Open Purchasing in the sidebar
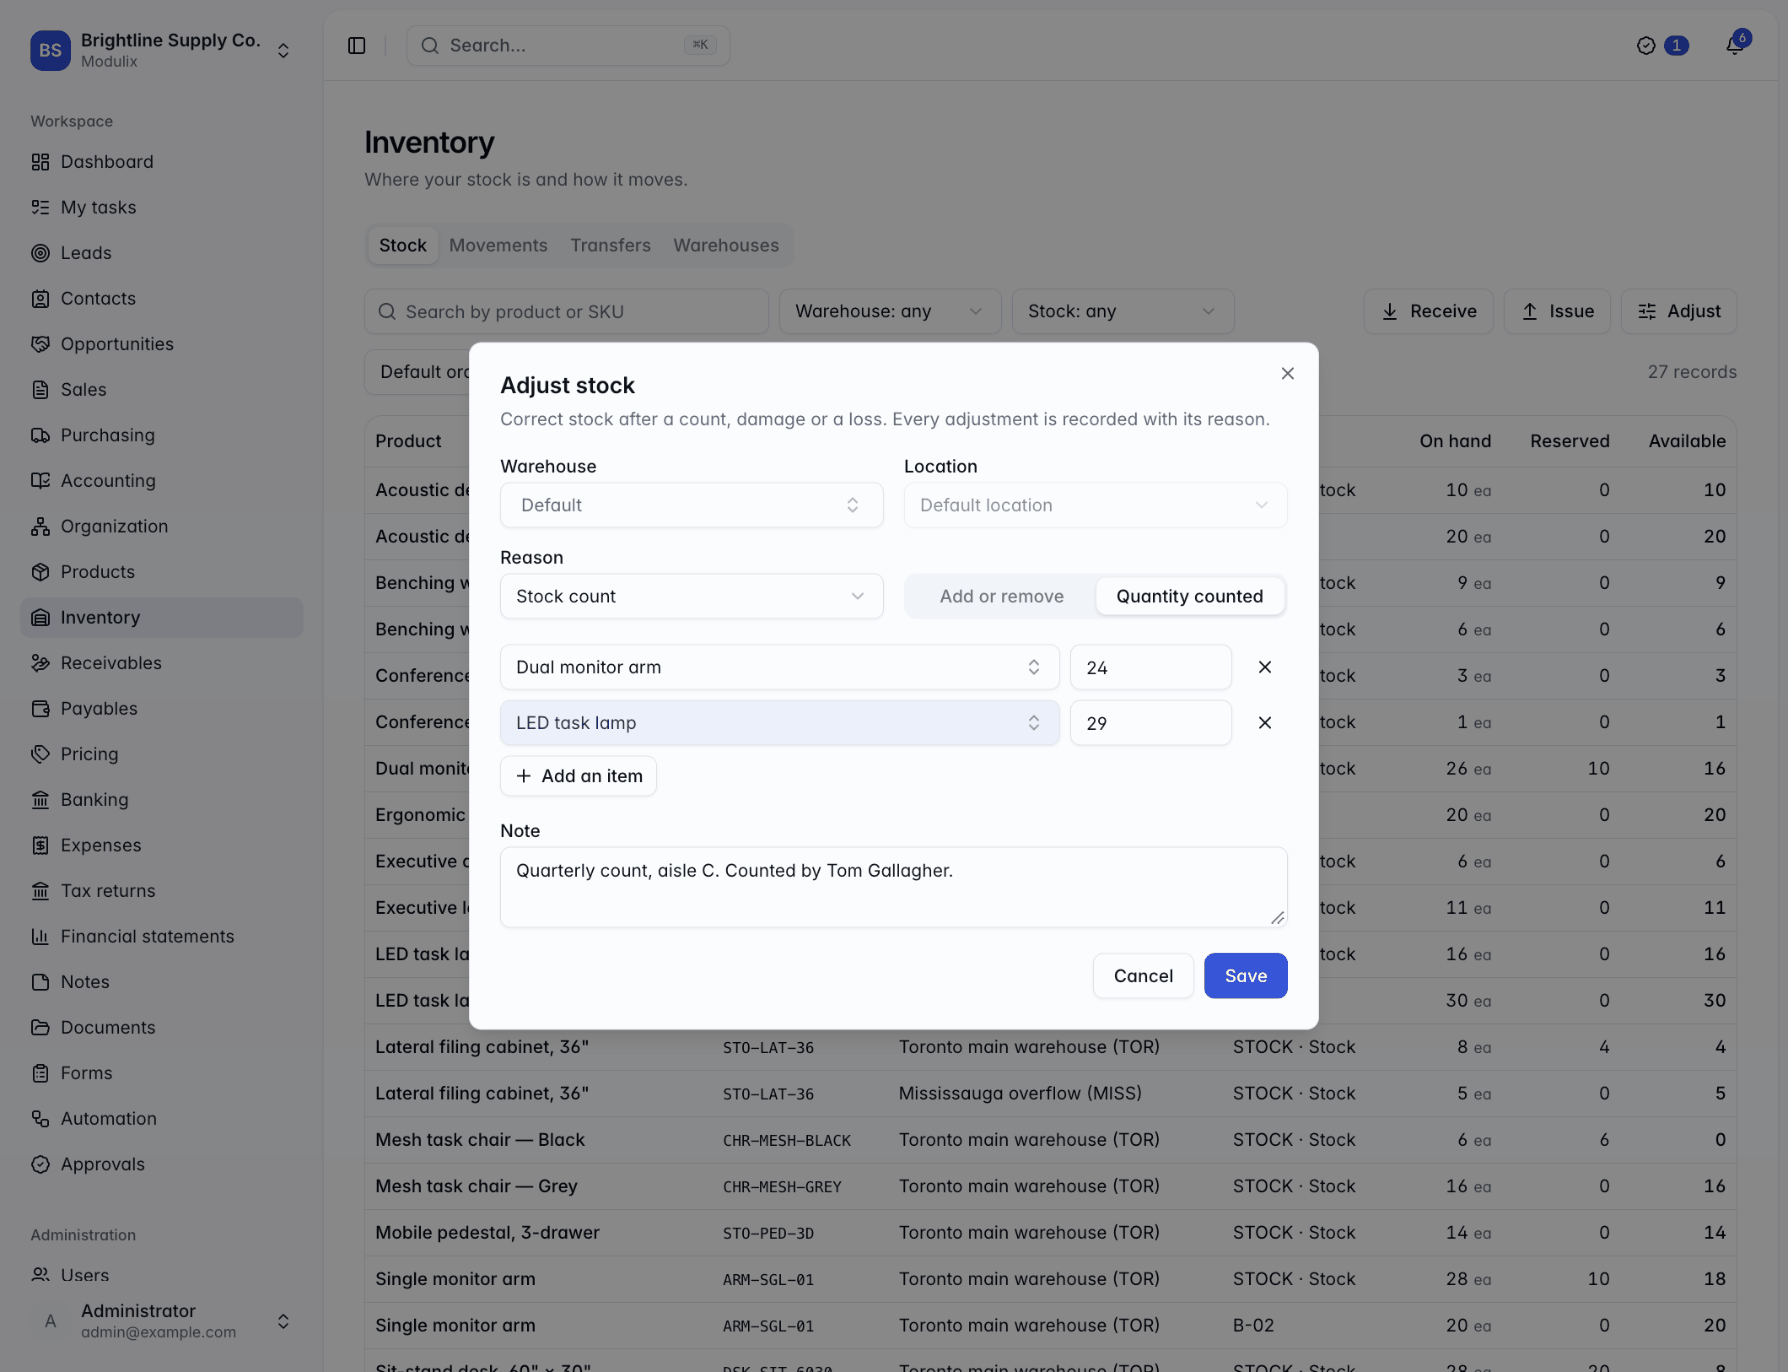The height and width of the screenshot is (1372, 1788). tap(162, 435)
